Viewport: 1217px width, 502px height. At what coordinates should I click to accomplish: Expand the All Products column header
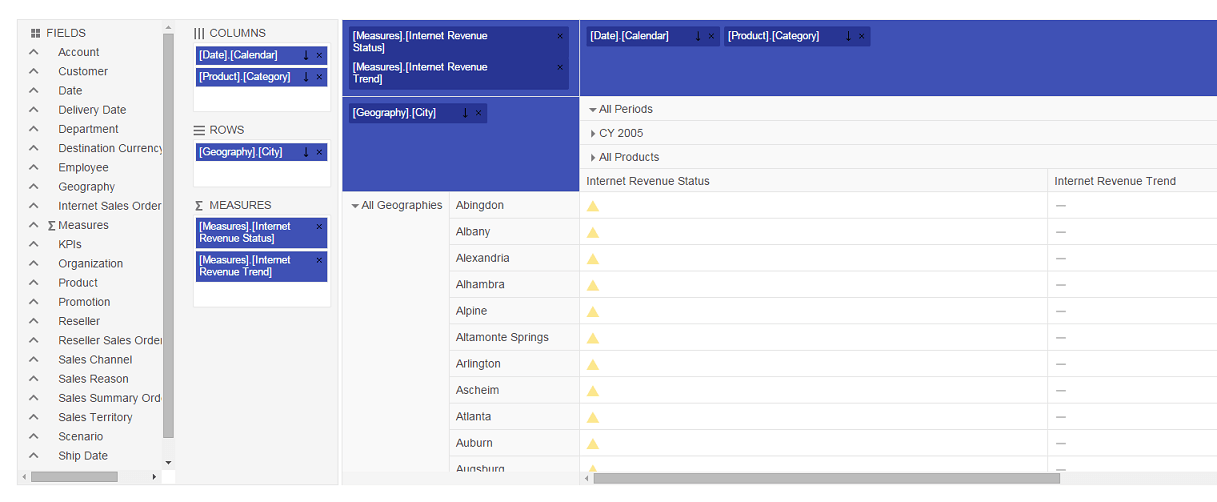tap(593, 158)
